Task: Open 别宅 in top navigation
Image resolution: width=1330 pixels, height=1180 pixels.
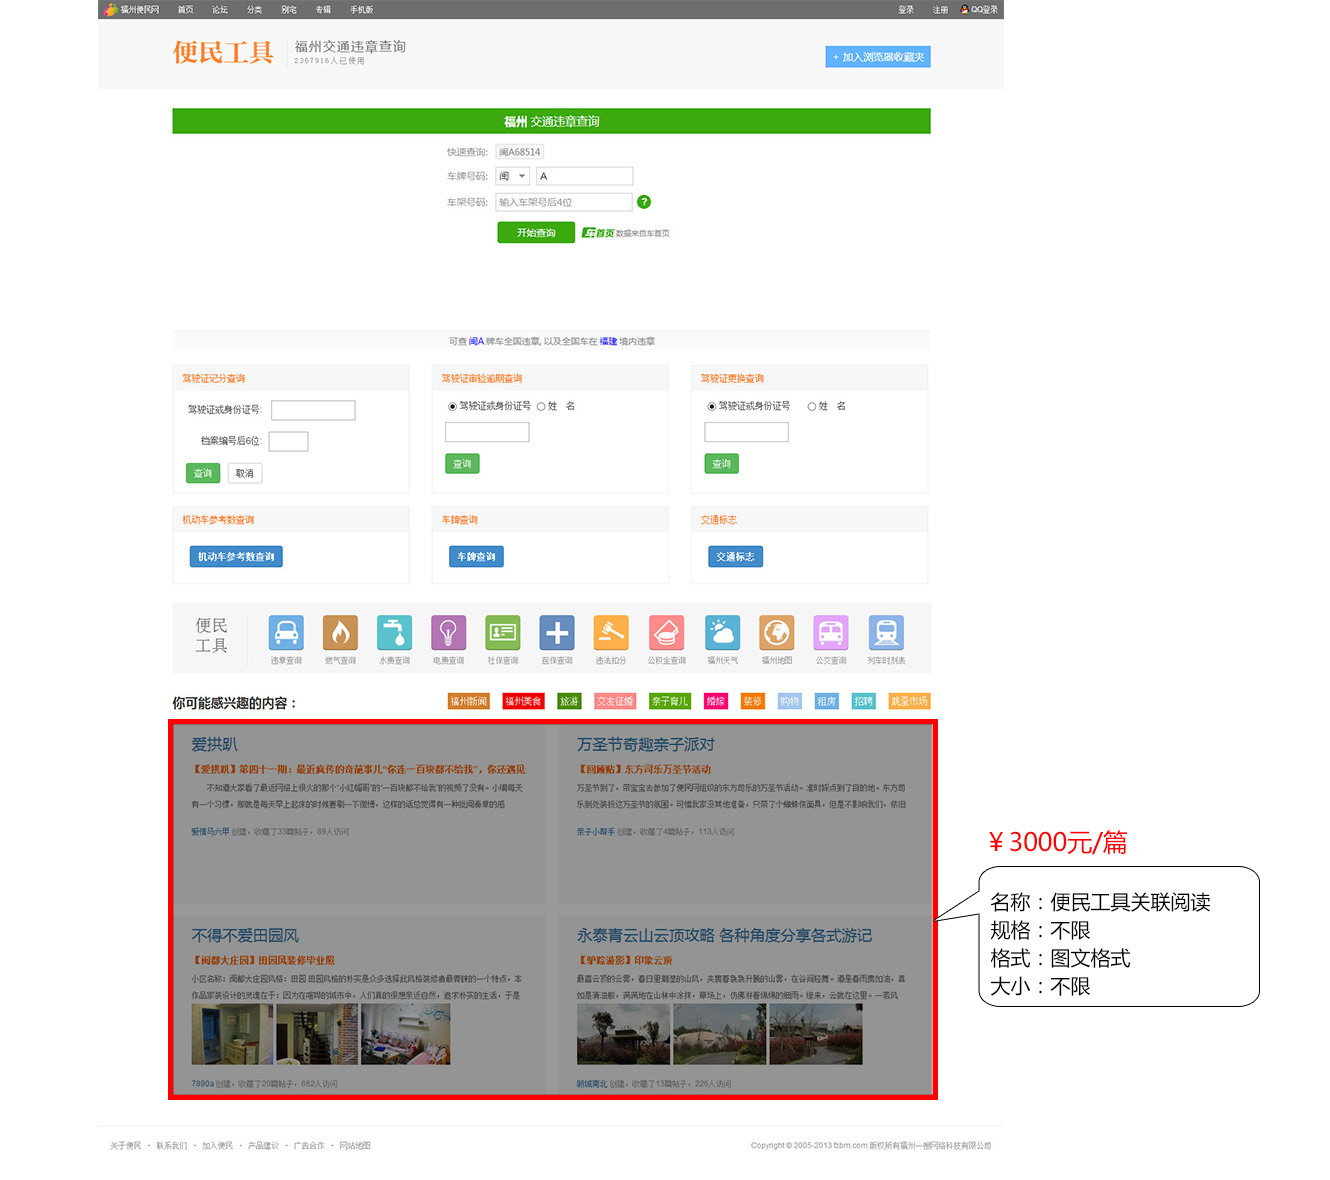Action: 289,9
